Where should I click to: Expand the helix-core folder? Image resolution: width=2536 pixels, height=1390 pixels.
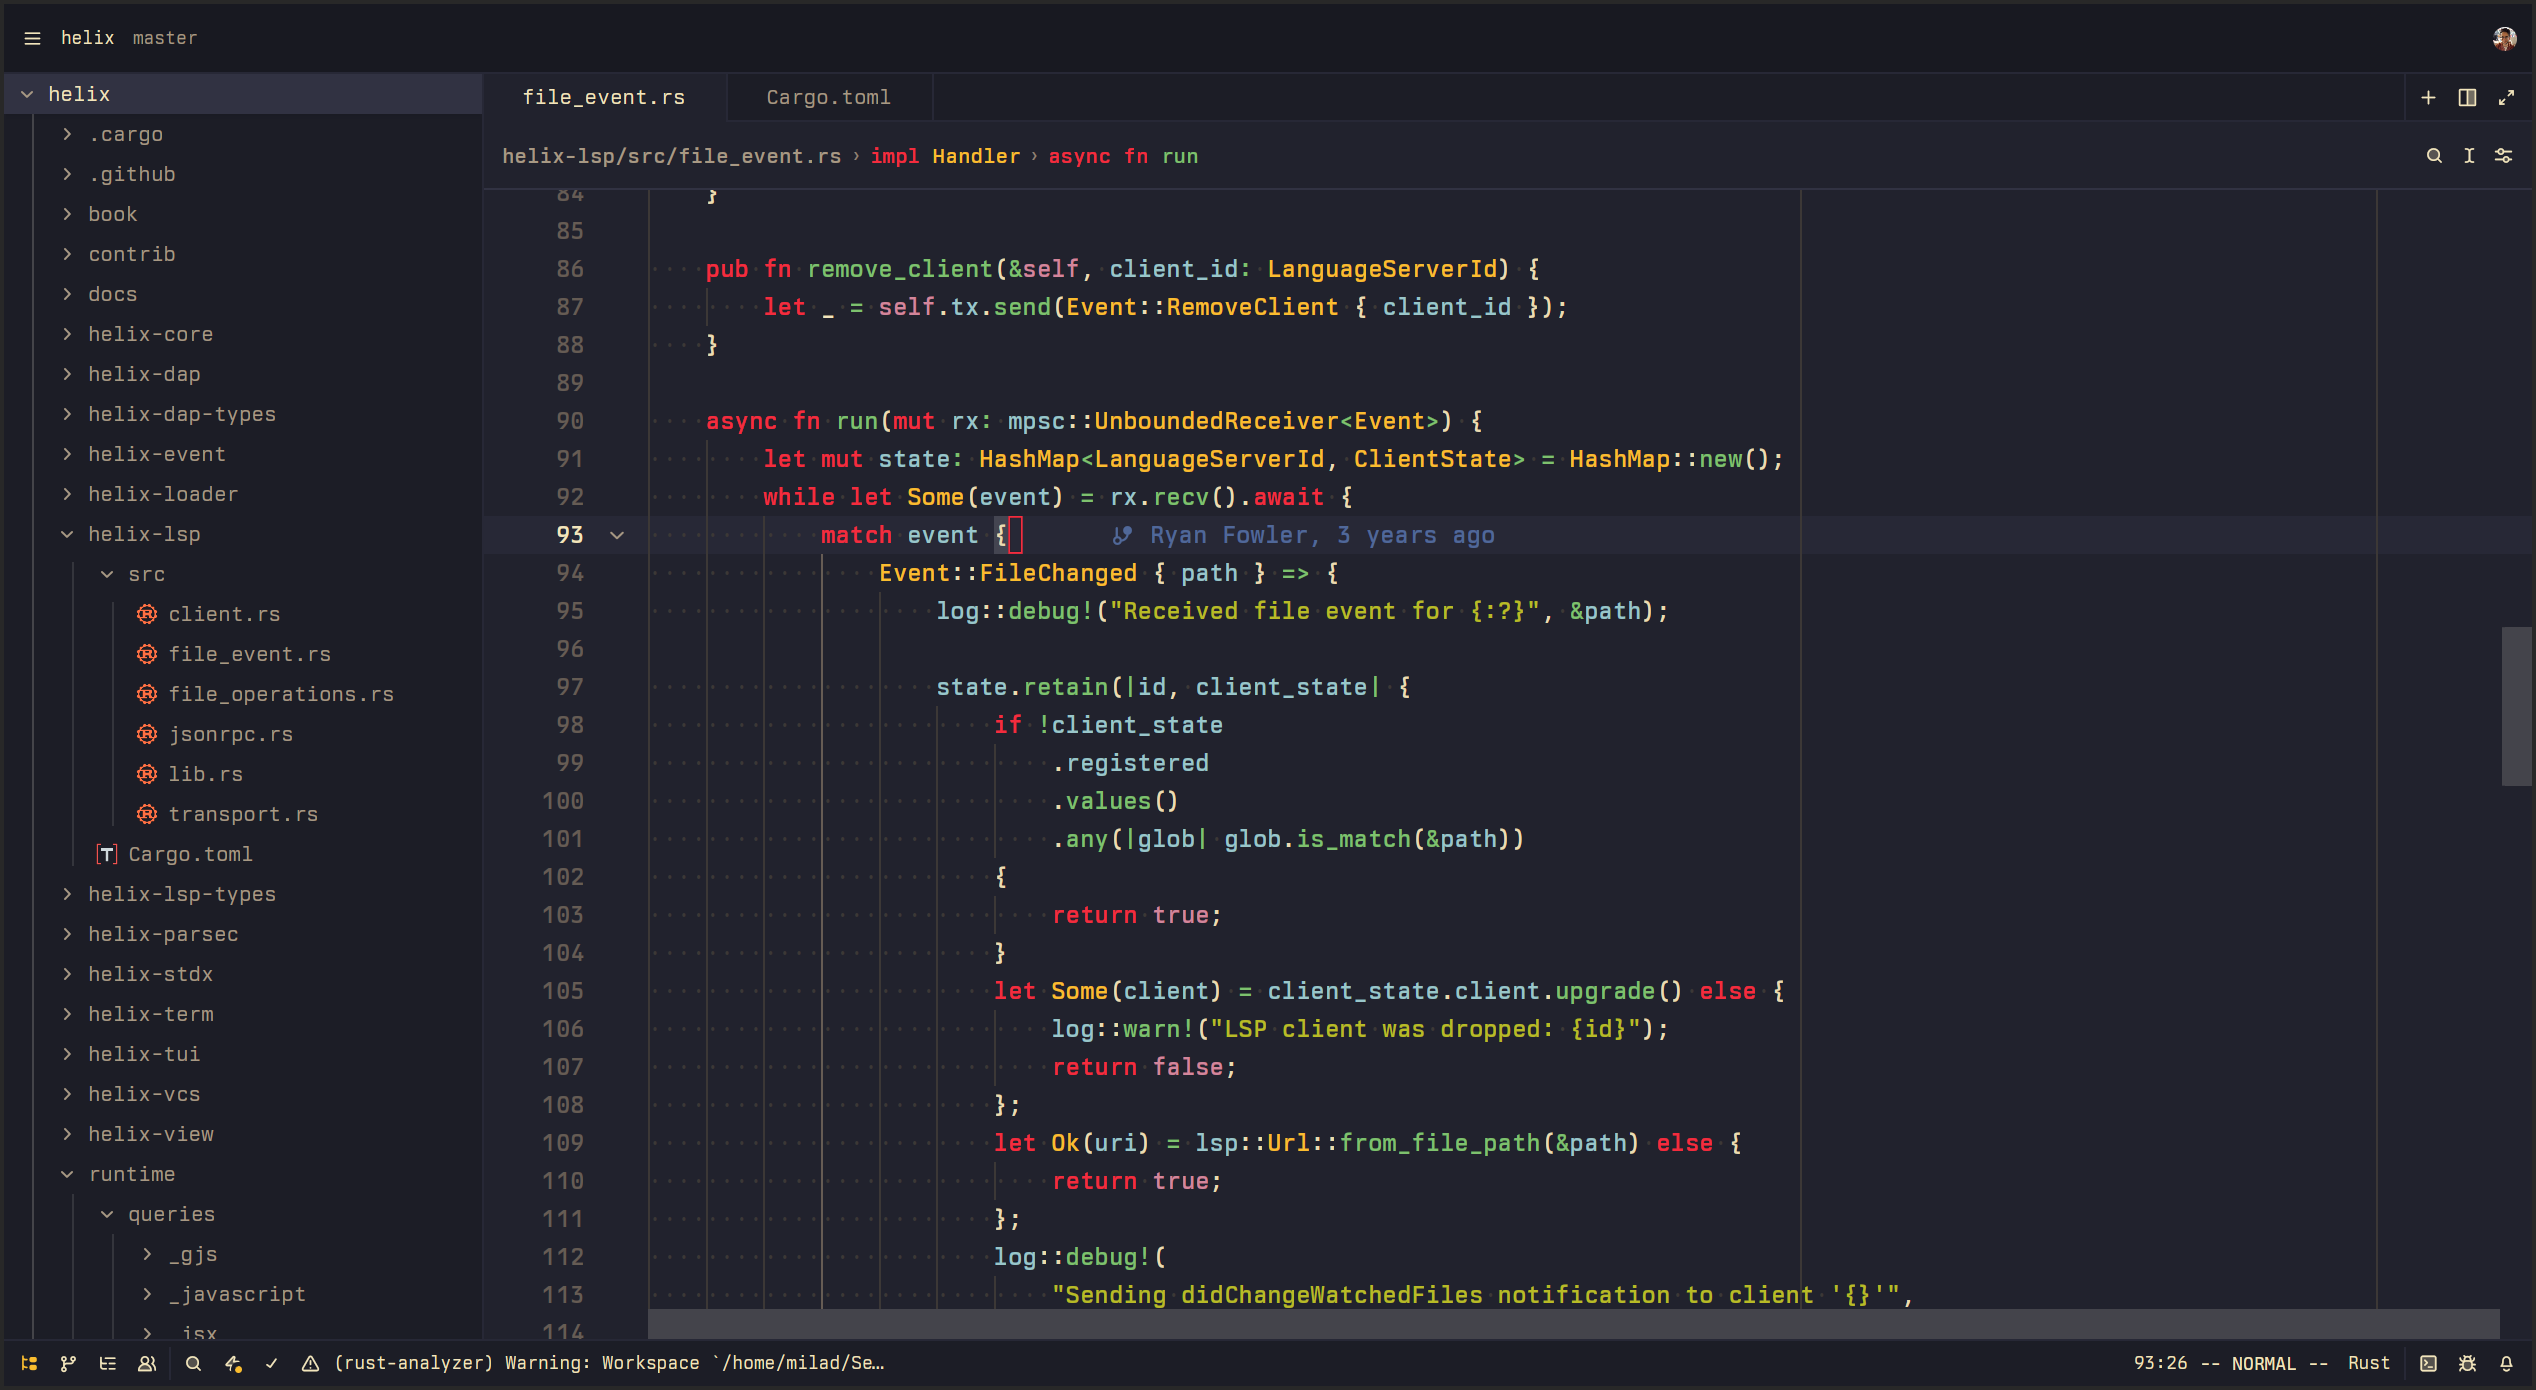[67, 334]
